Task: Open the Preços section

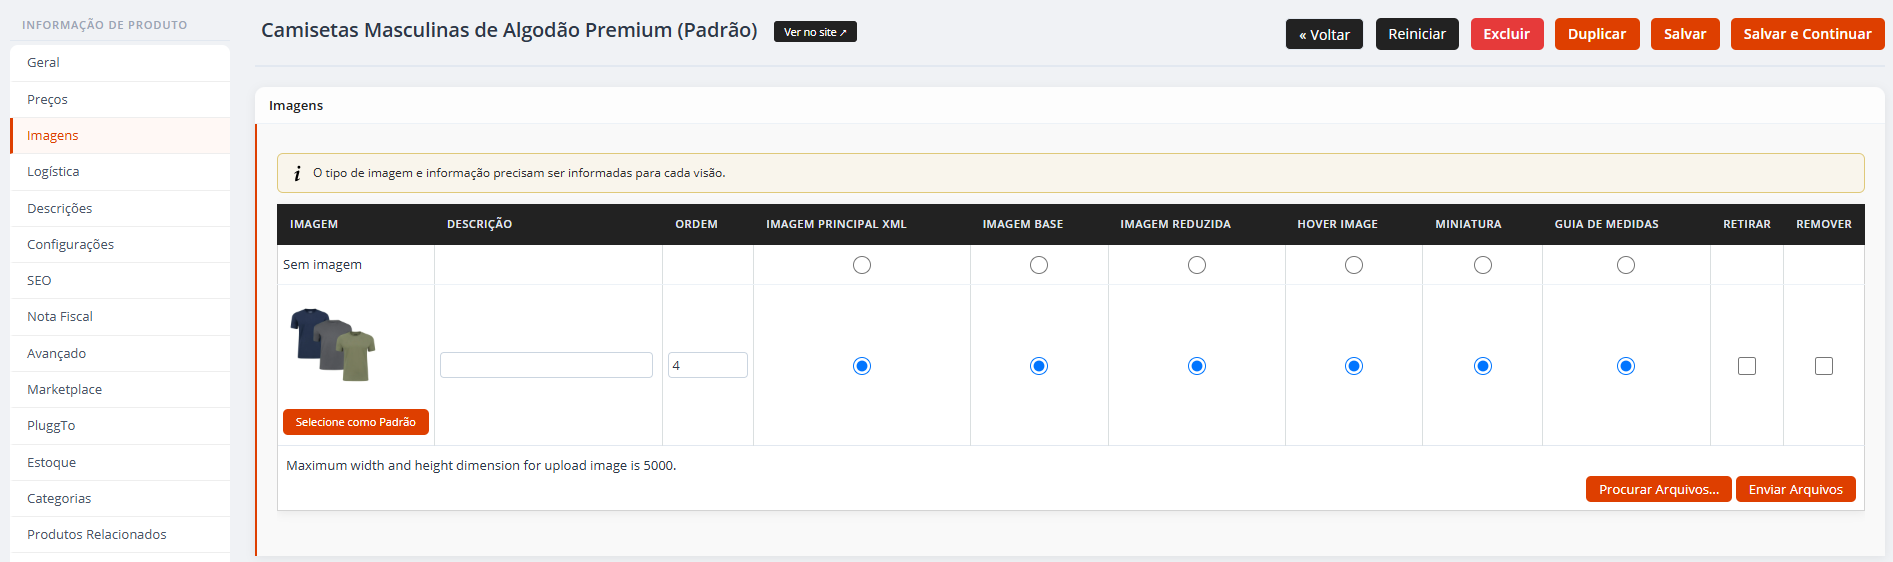Action: point(120,99)
